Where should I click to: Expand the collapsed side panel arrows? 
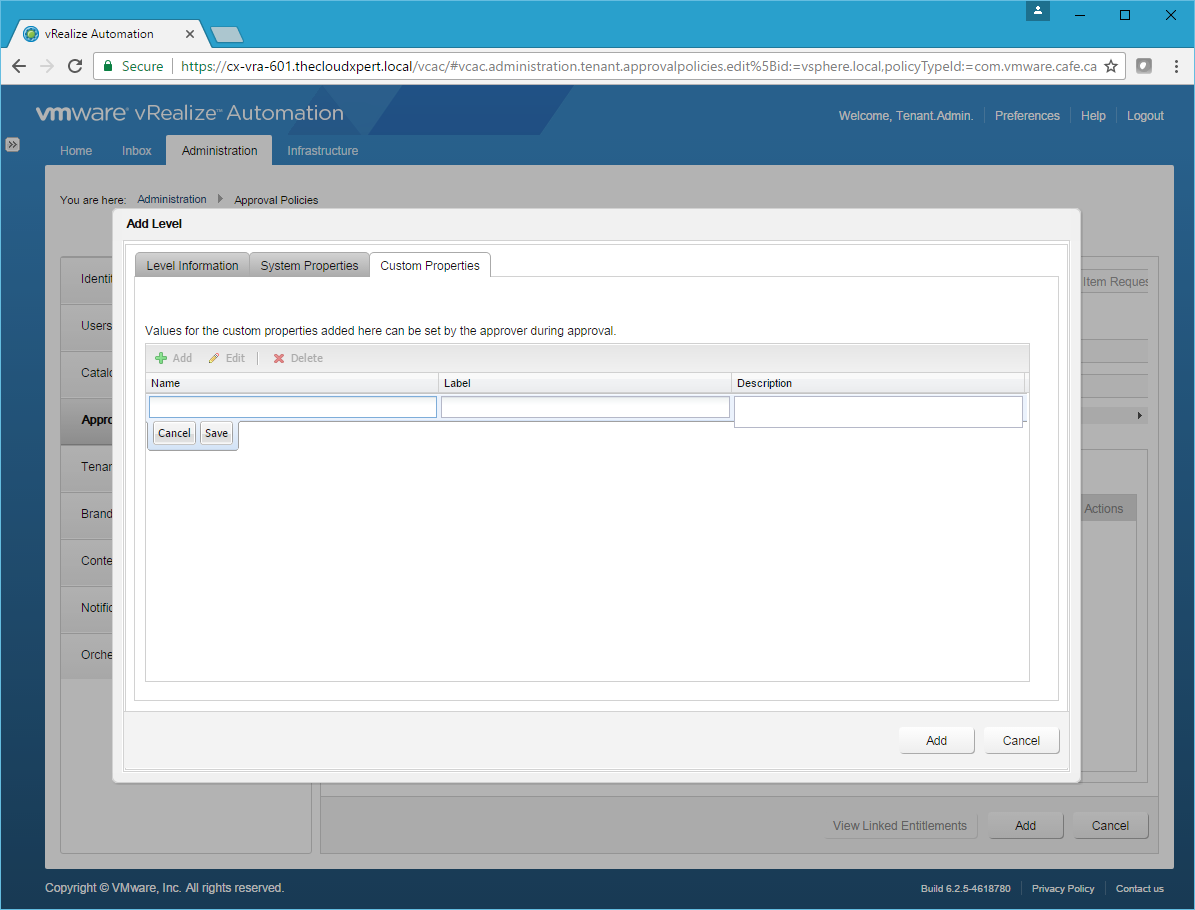tap(12, 144)
